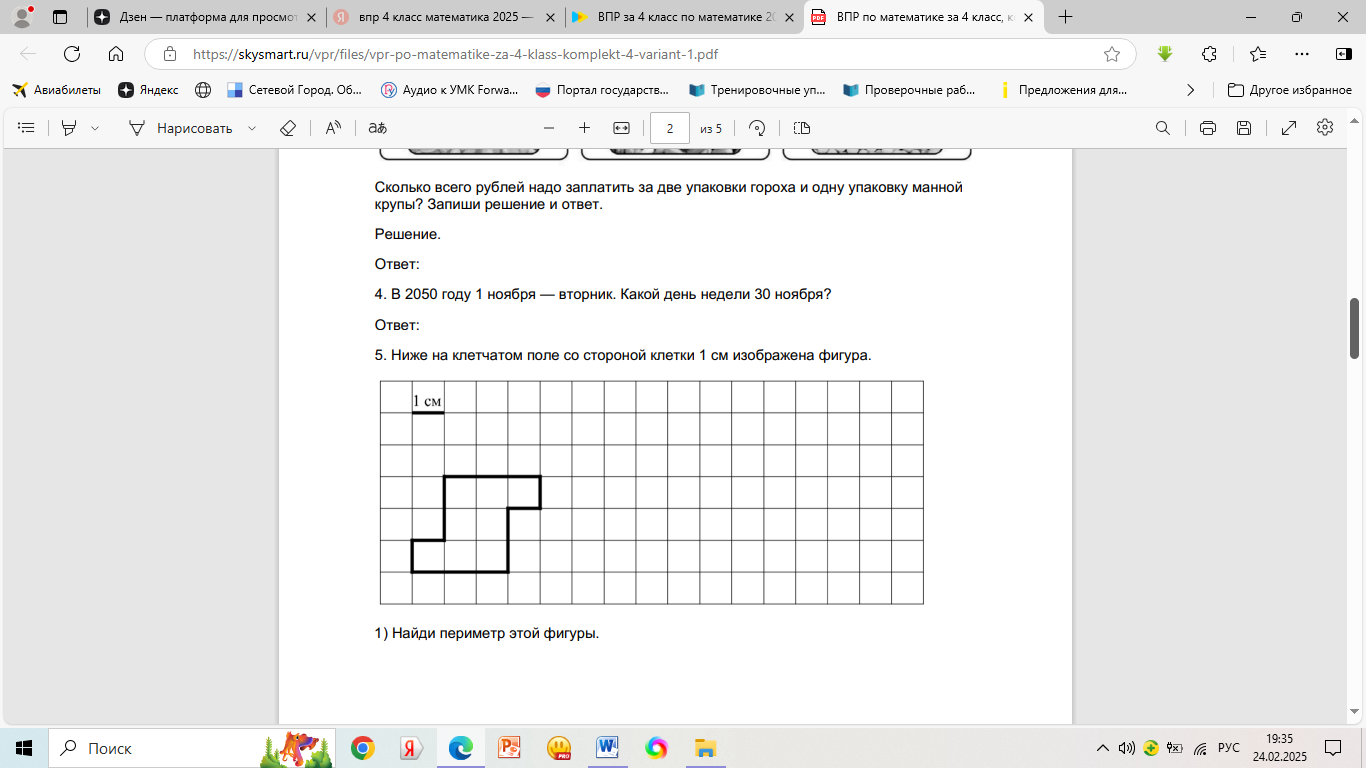
Task: Zoom in the PDF page
Action: [x=585, y=128]
